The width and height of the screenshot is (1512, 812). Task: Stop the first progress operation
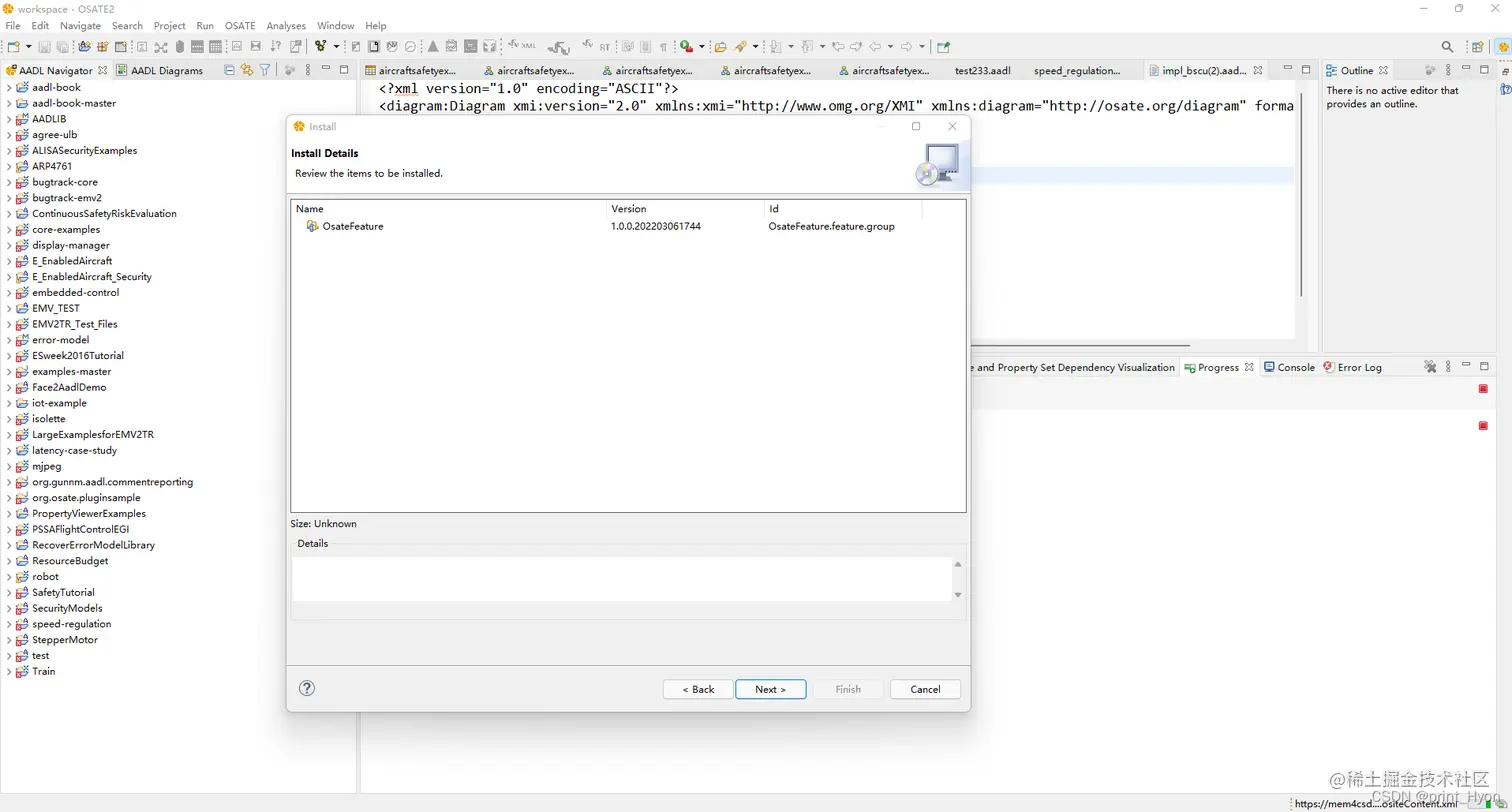tap(1483, 388)
